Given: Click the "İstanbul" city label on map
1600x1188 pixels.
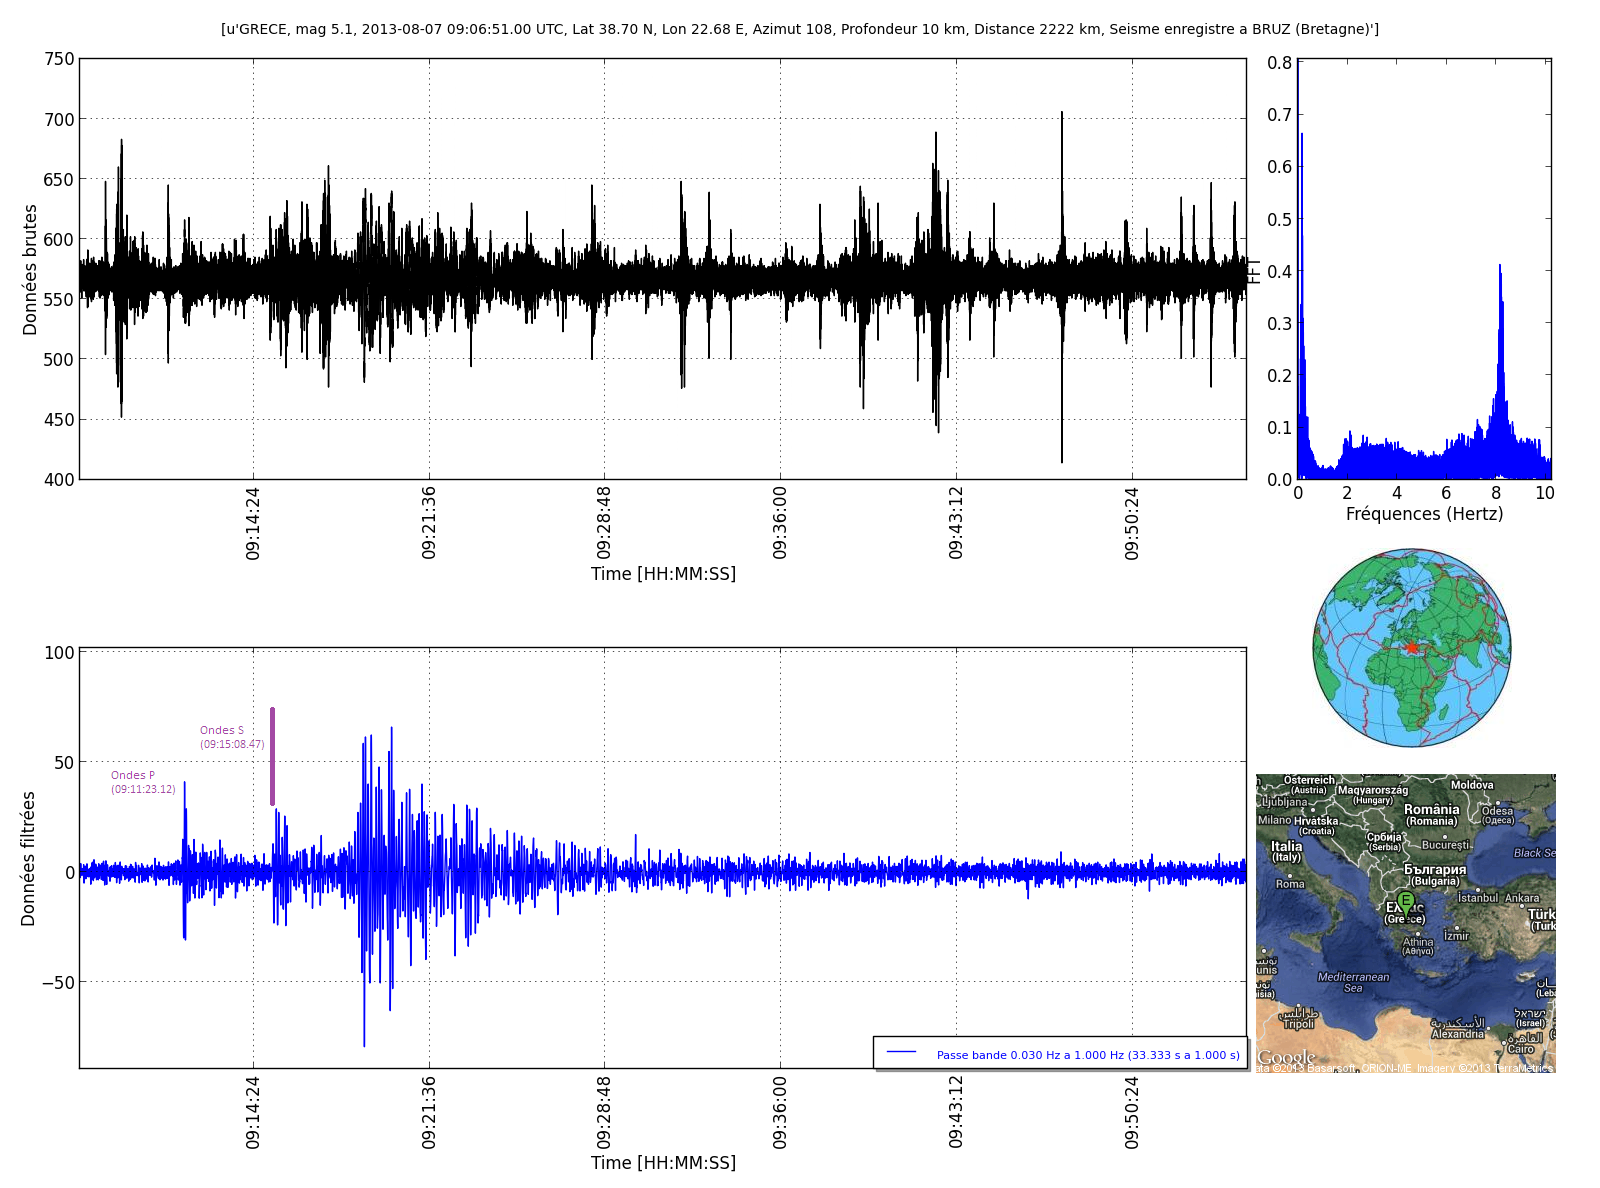Looking at the screenshot, I should tap(1478, 898).
